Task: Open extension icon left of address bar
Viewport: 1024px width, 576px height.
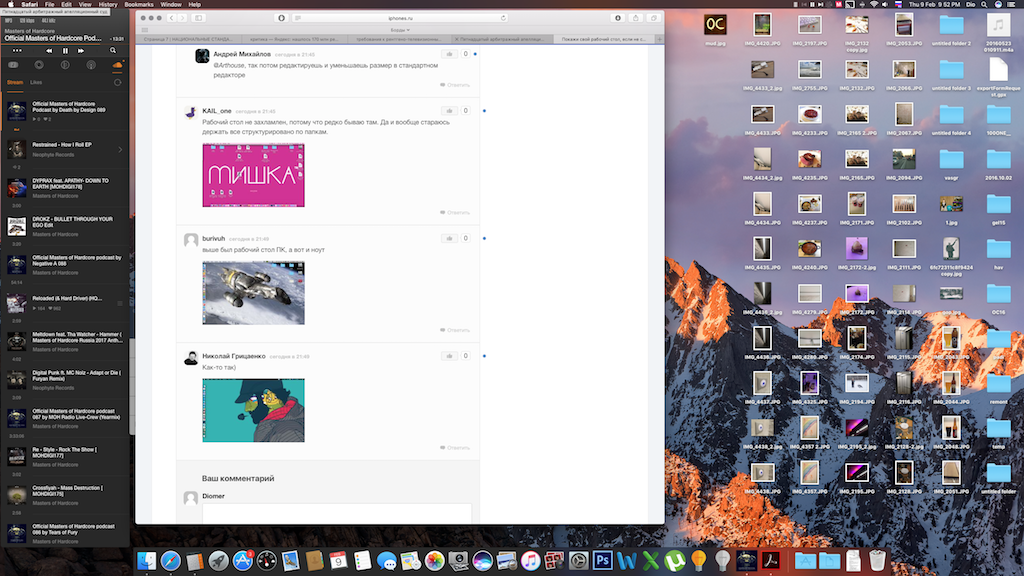Action: click(x=281, y=18)
